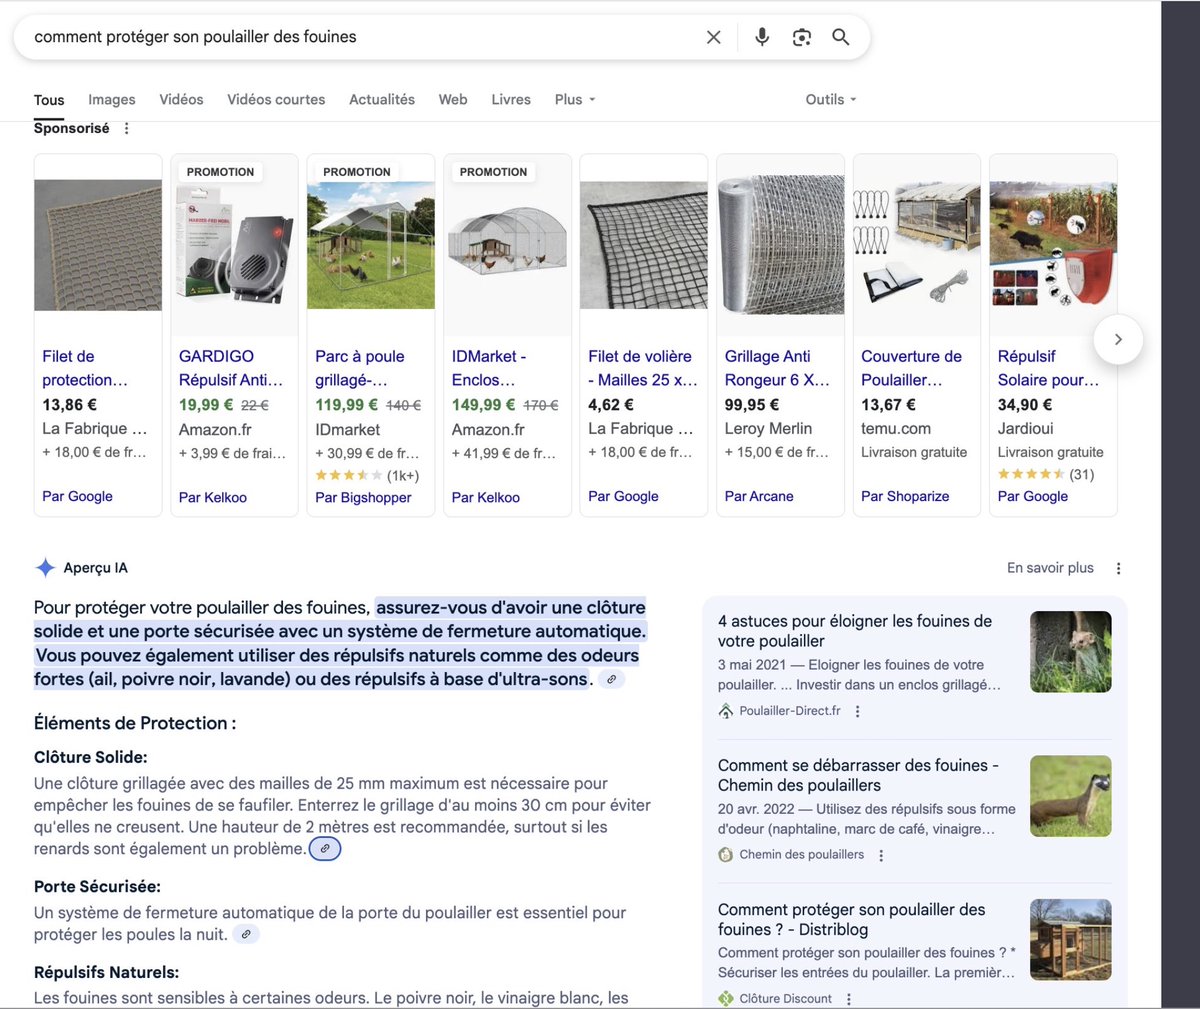The width and height of the screenshot is (1200, 1009).
Task: Open GARDIGO Répulsif Anti product link
Action: tap(231, 368)
